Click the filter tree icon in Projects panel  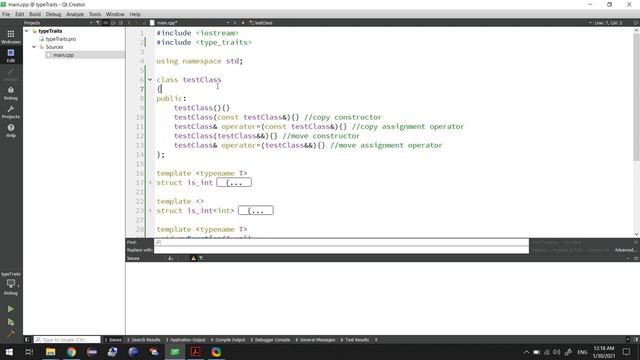(98, 23)
